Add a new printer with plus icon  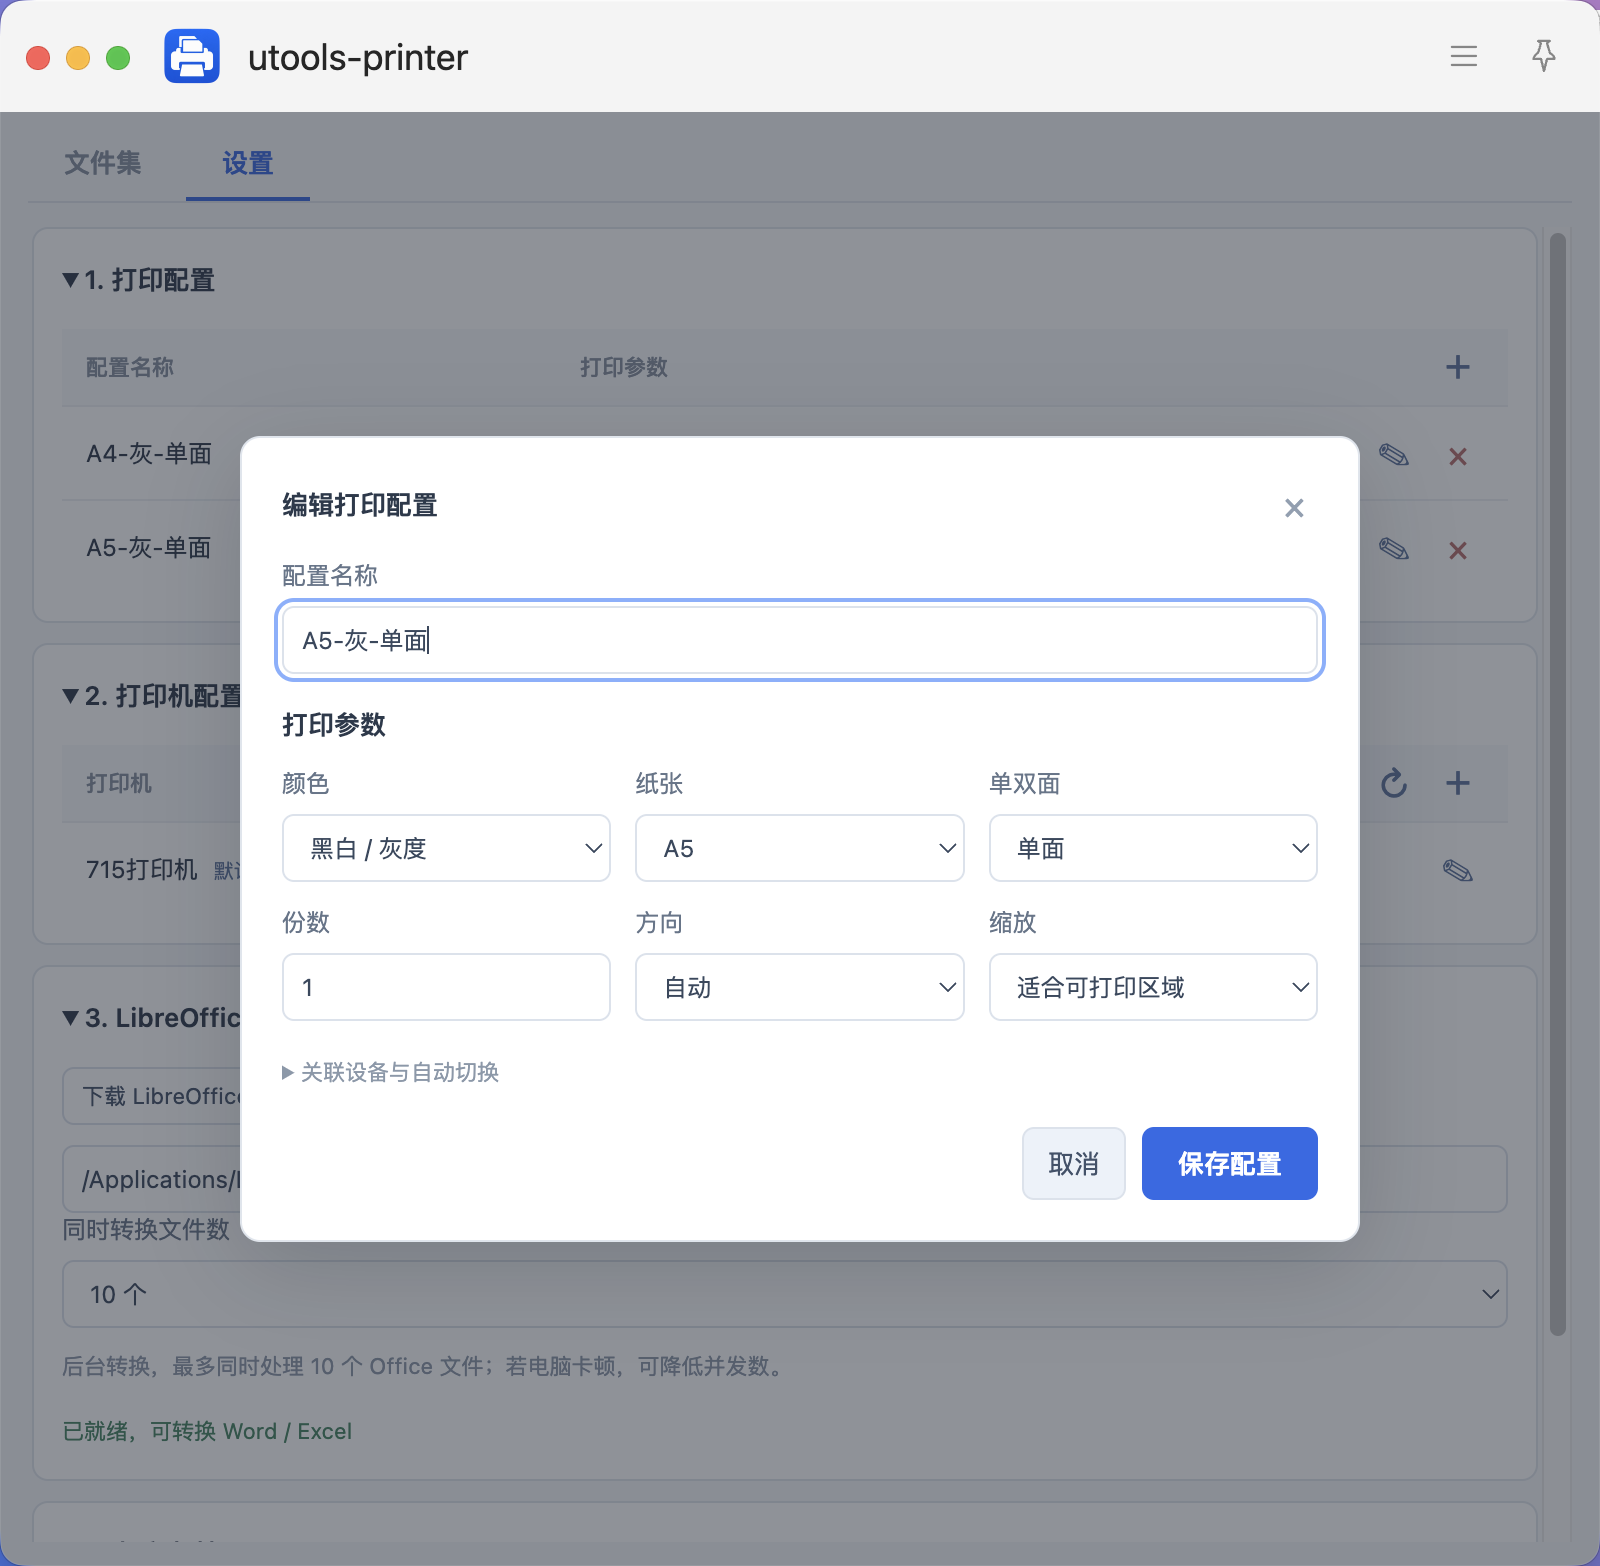[x=1458, y=783]
